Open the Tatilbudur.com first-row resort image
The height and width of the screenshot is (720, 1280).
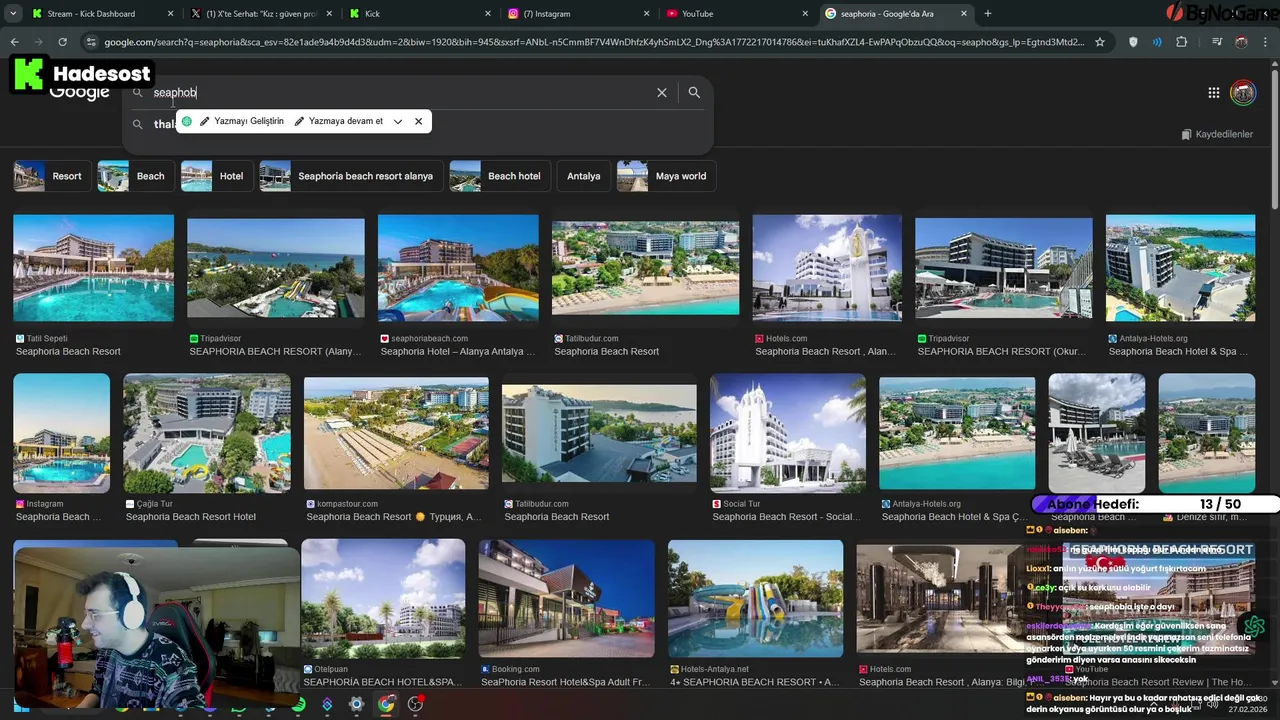pos(646,268)
